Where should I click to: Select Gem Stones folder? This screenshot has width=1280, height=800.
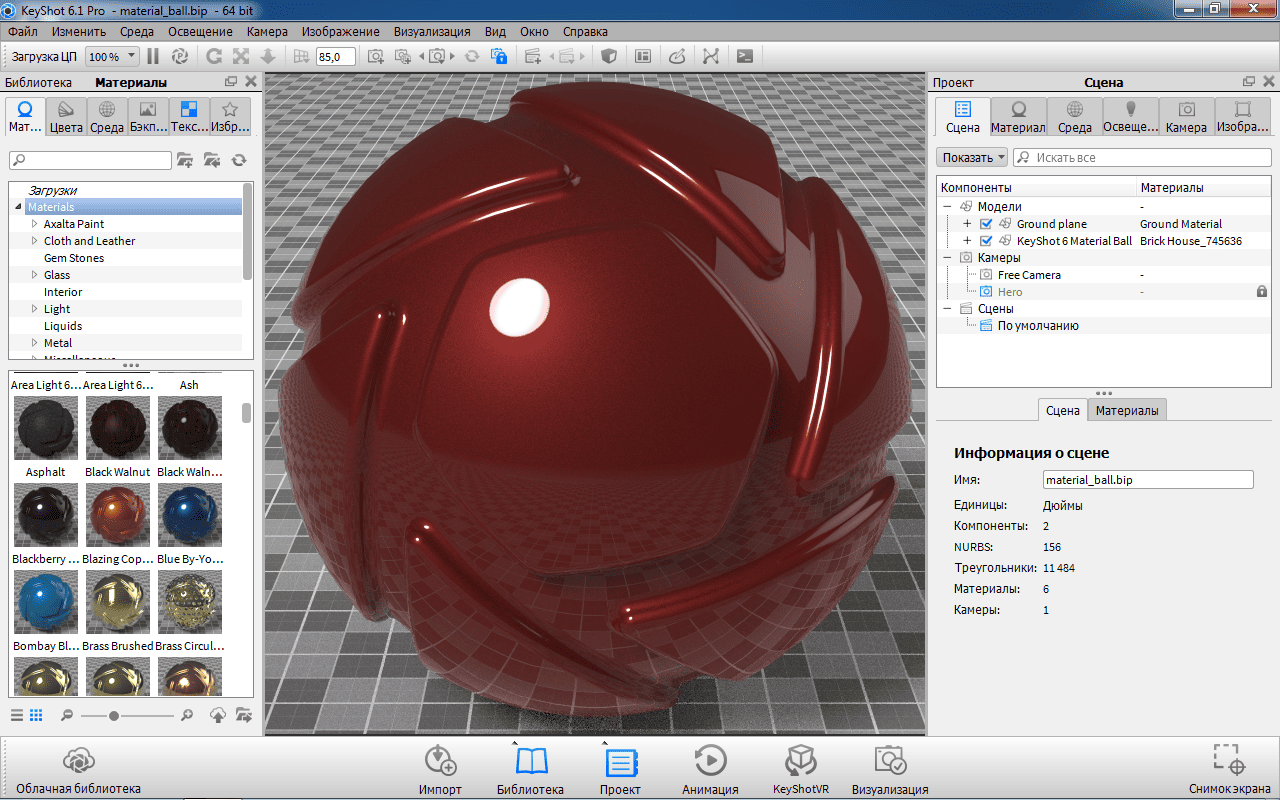click(x=74, y=258)
